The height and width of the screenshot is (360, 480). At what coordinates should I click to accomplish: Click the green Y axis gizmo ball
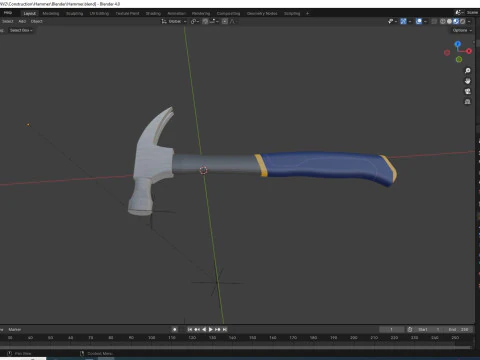click(459, 59)
